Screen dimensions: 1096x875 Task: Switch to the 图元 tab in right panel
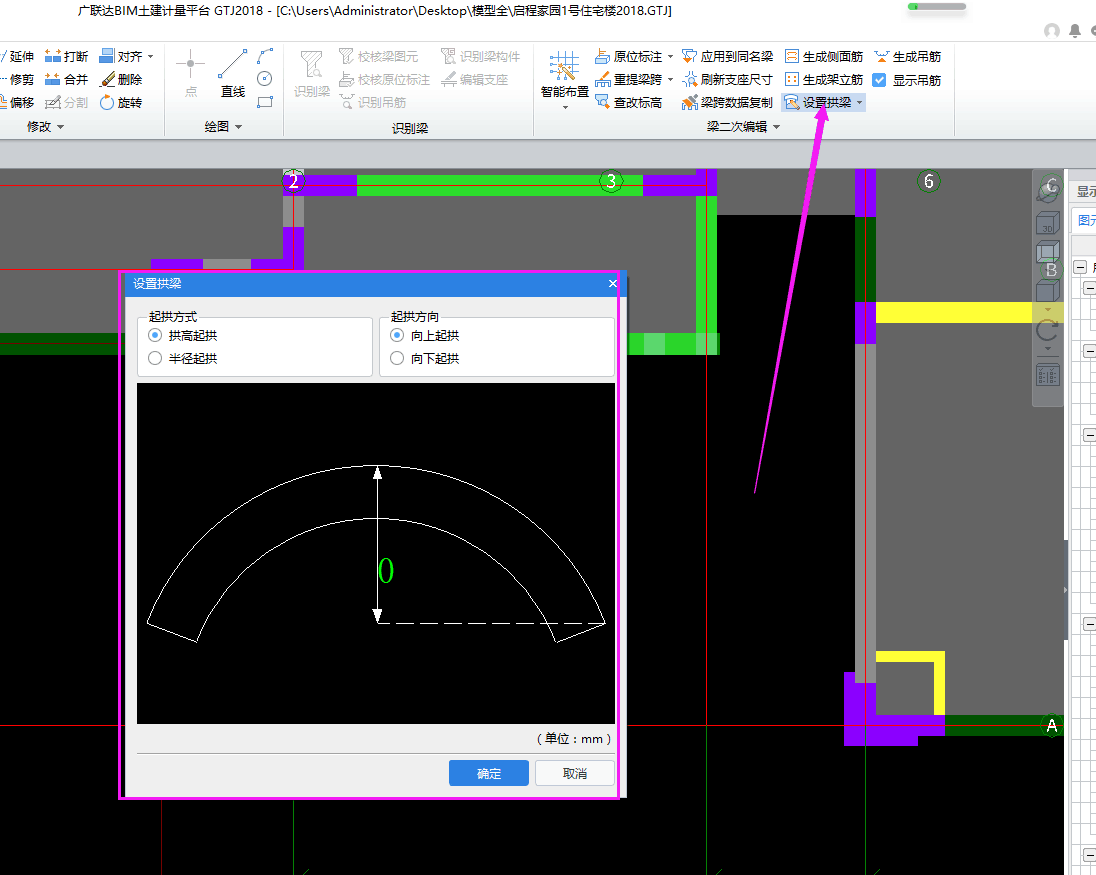(x=1086, y=221)
